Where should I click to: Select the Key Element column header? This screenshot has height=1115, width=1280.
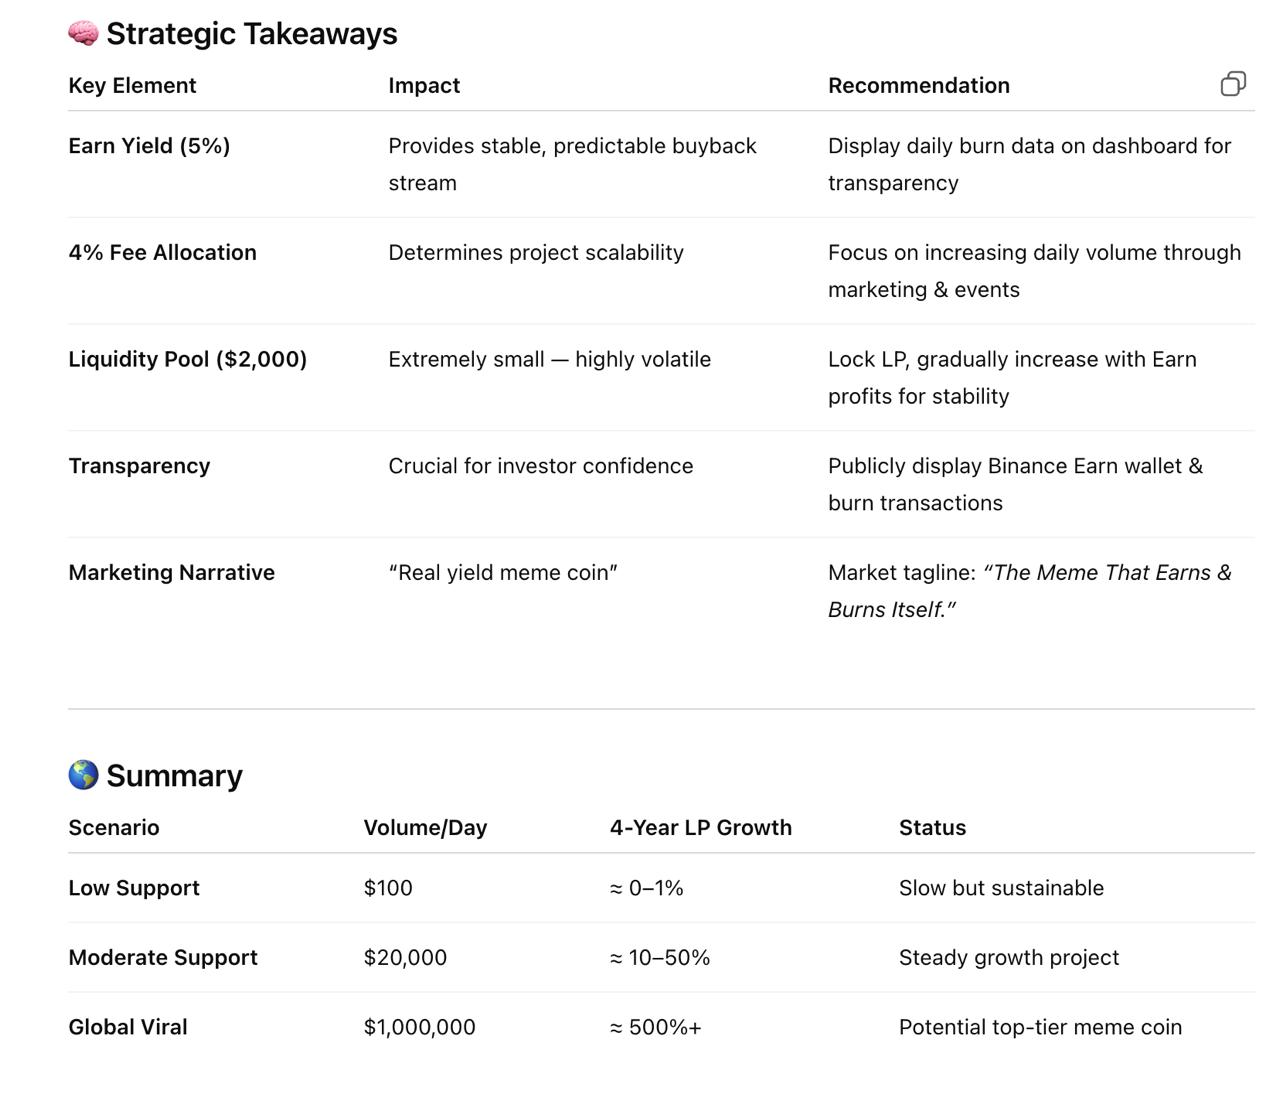click(132, 86)
